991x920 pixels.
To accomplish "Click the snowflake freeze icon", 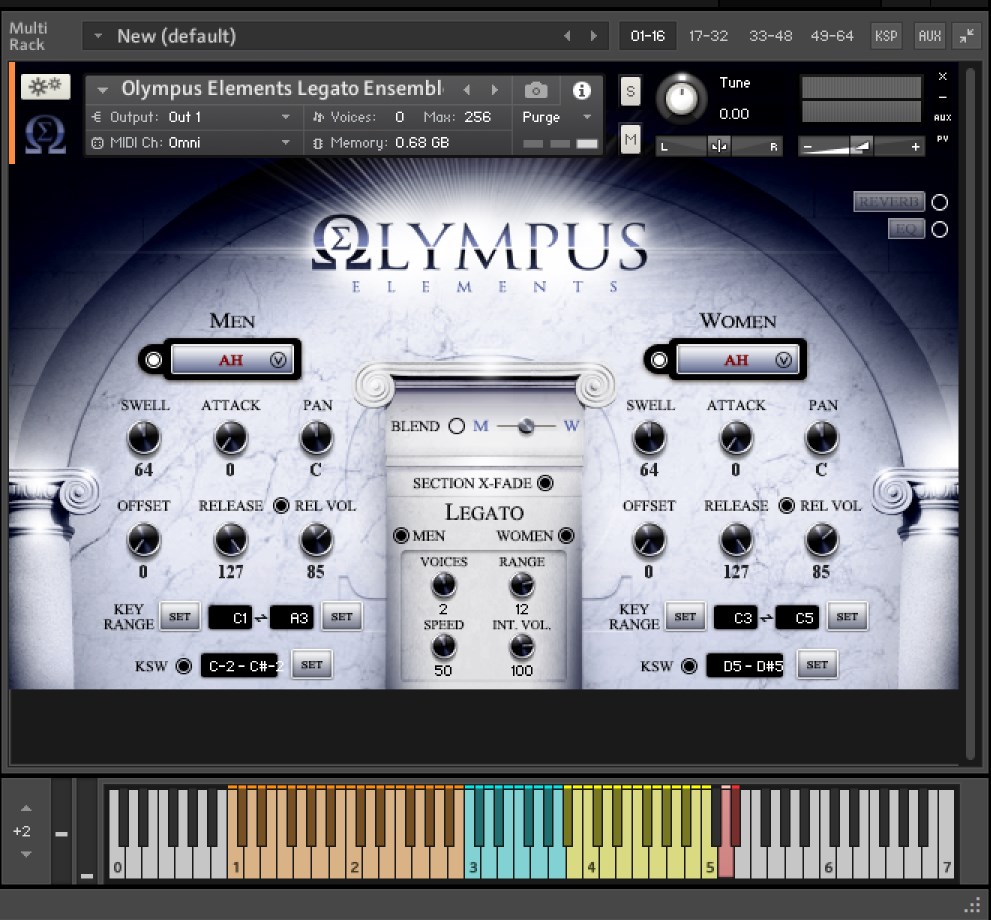I will click(45, 87).
